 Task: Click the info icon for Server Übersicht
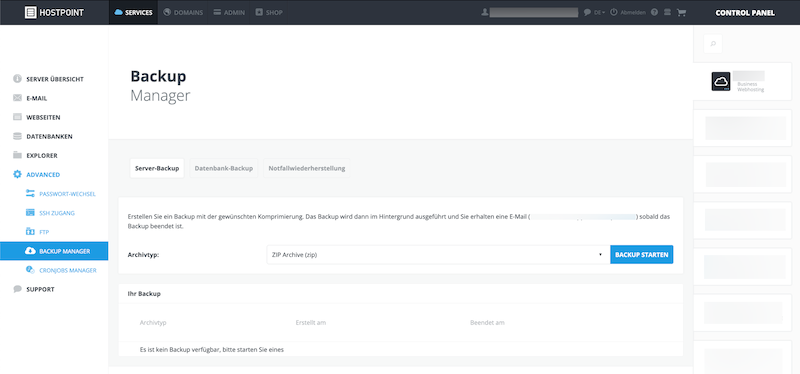[x=17, y=79]
